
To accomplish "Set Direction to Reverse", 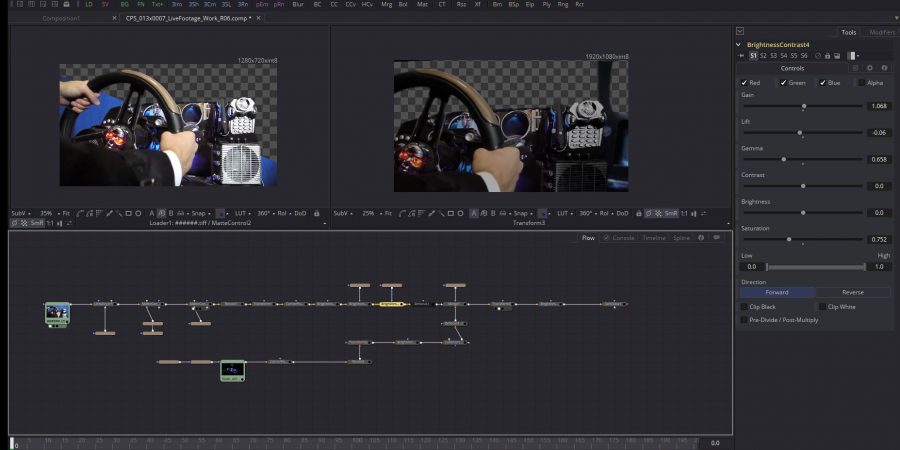I will pyautogui.click(x=853, y=292).
